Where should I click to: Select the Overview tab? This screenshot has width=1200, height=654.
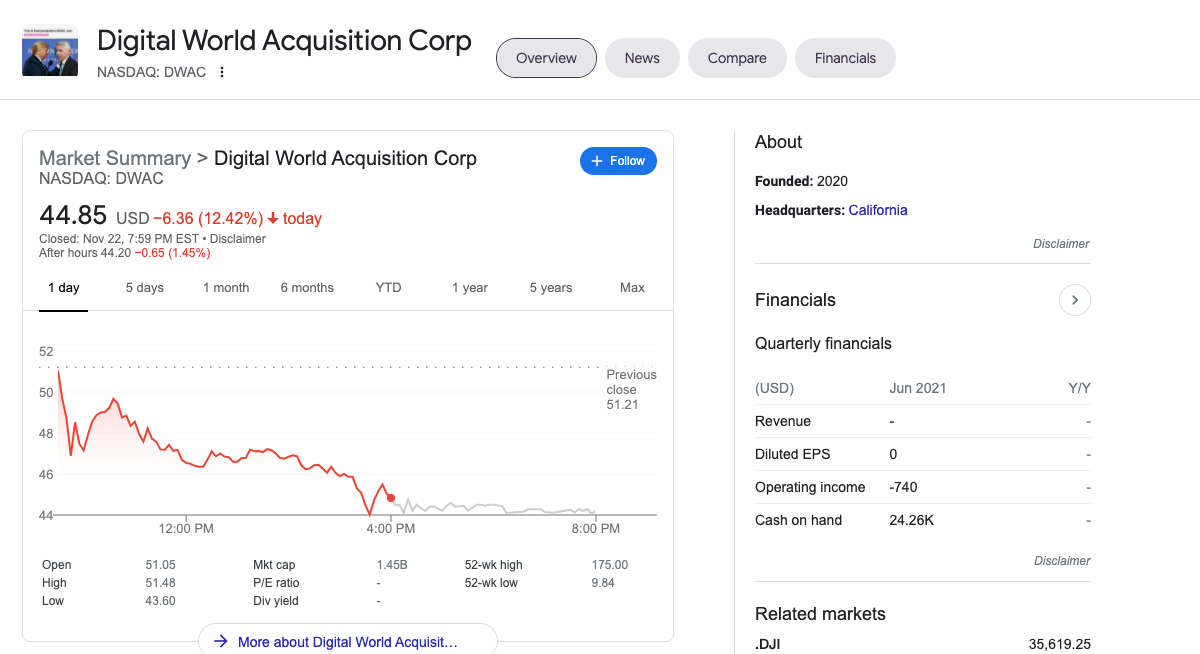(546, 58)
